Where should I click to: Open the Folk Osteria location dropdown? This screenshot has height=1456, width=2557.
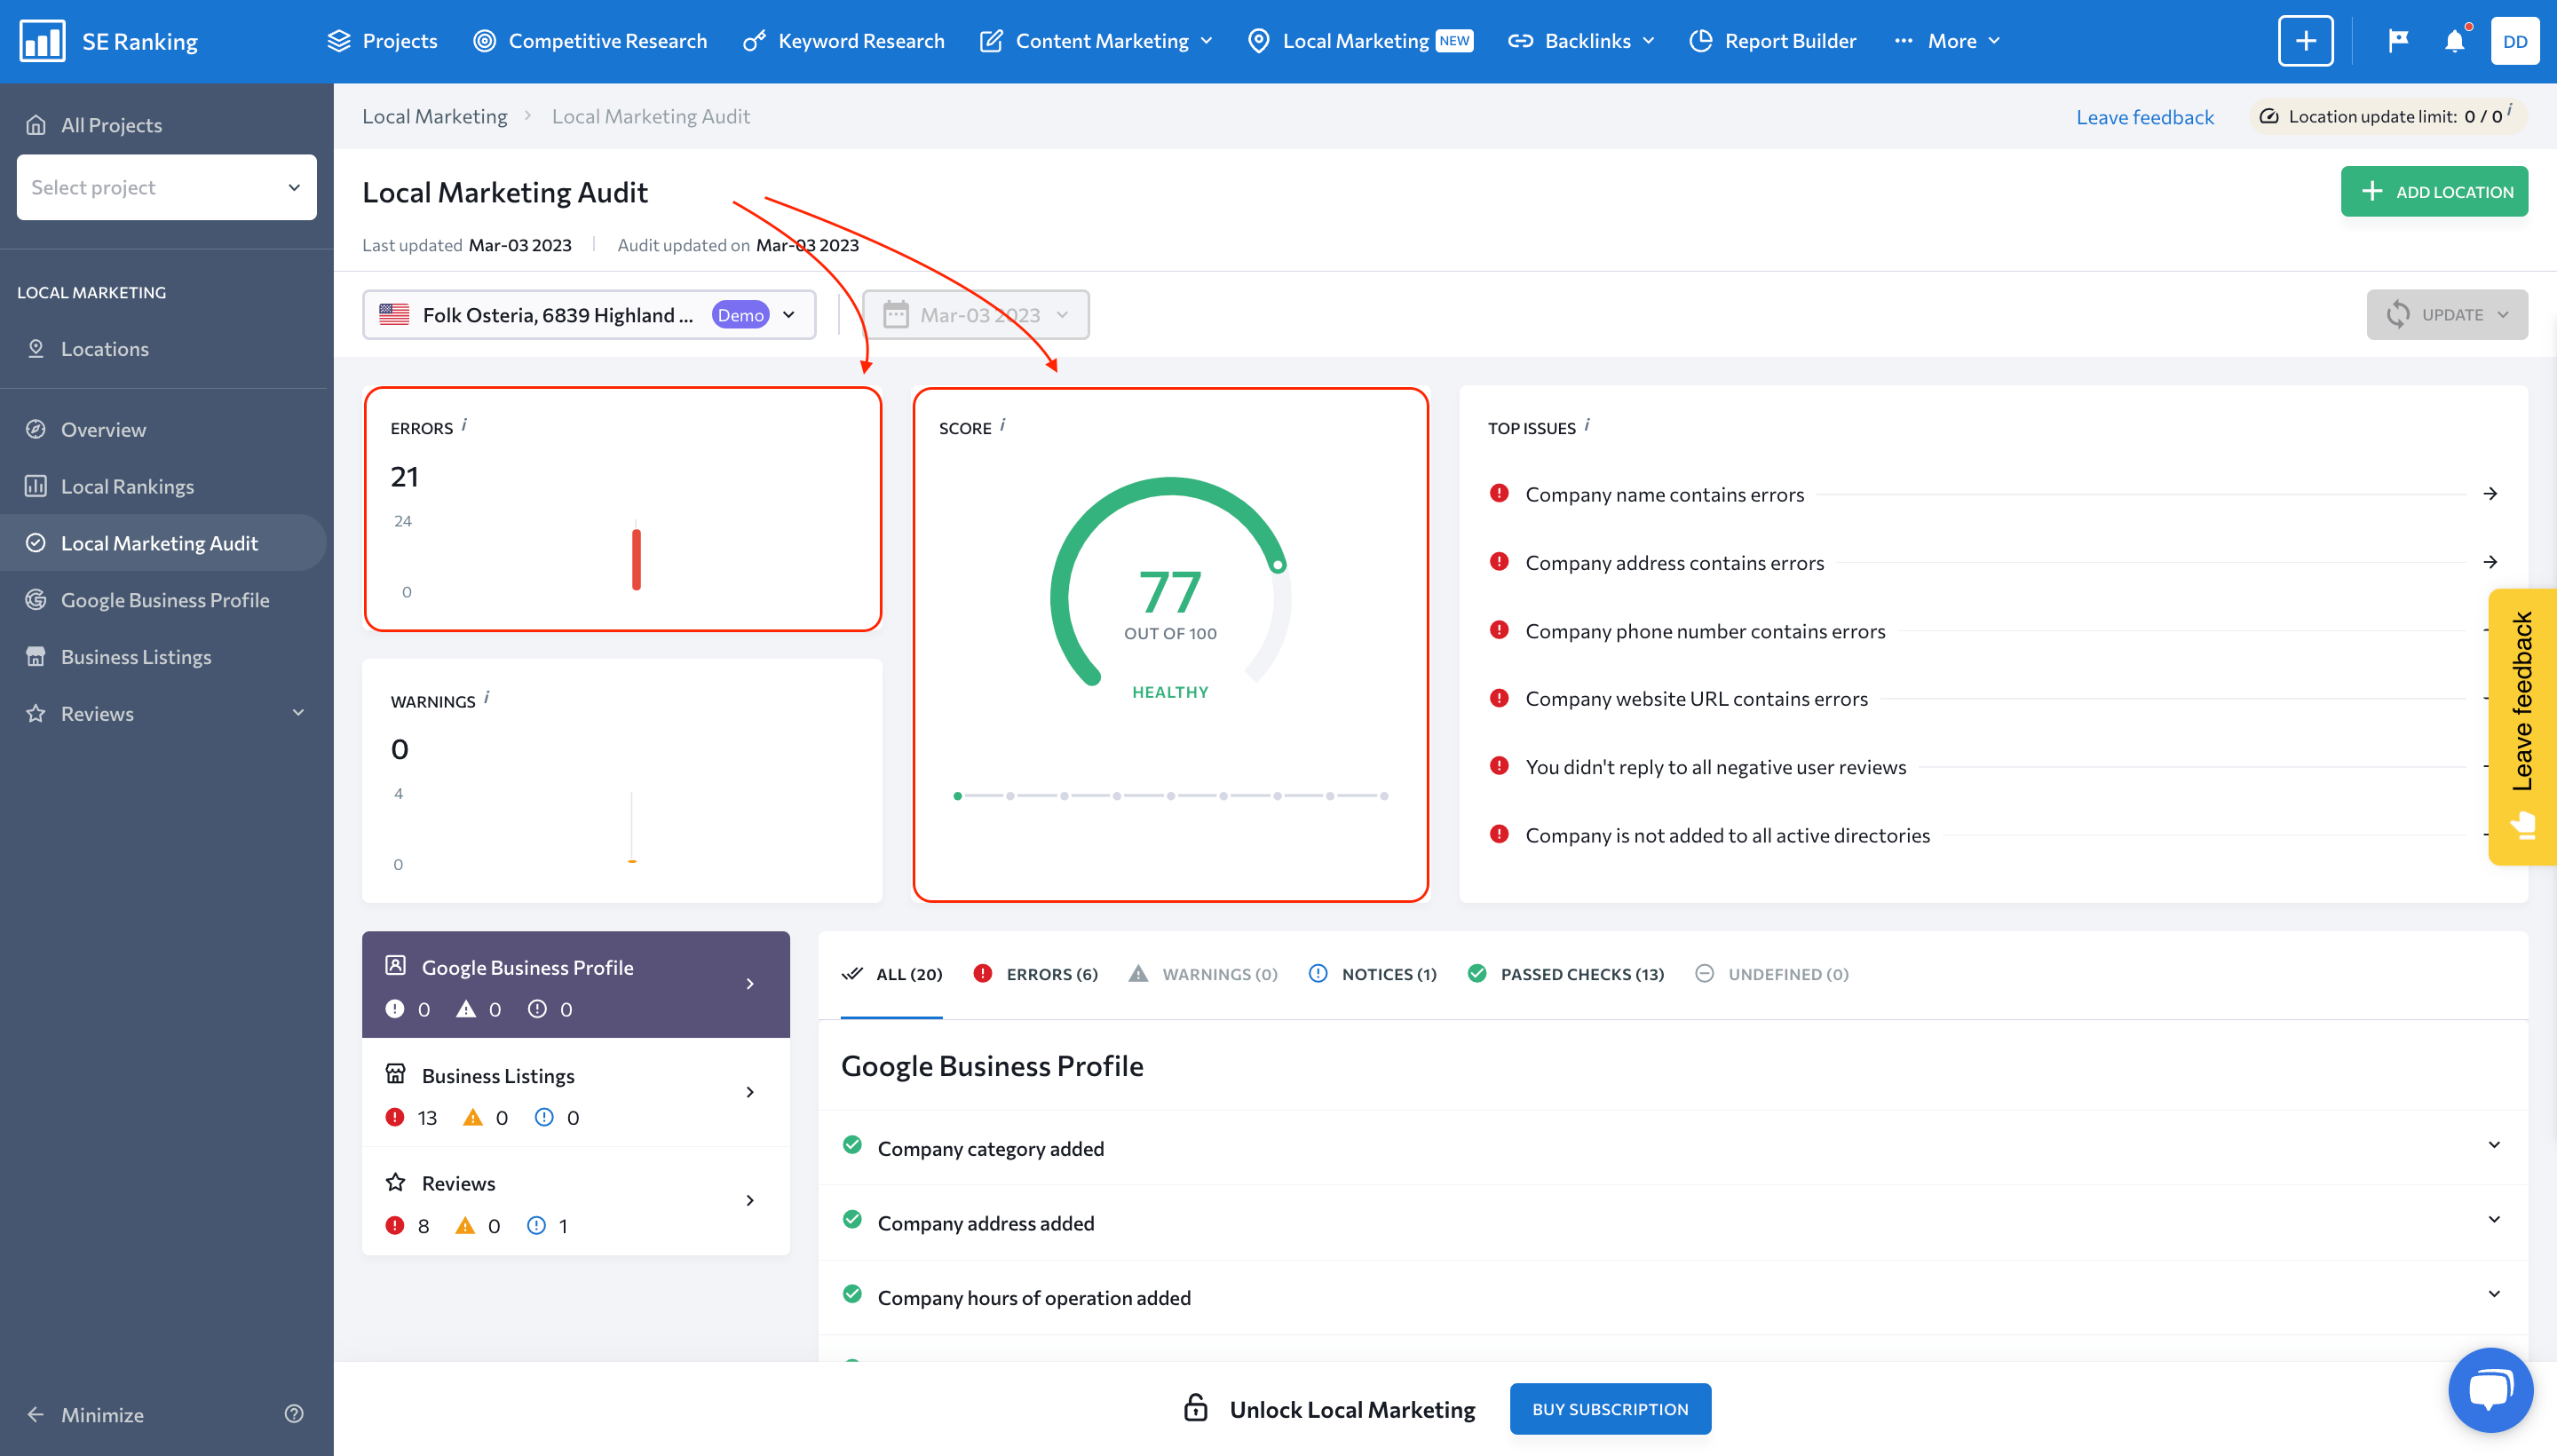(x=589, y=315)
